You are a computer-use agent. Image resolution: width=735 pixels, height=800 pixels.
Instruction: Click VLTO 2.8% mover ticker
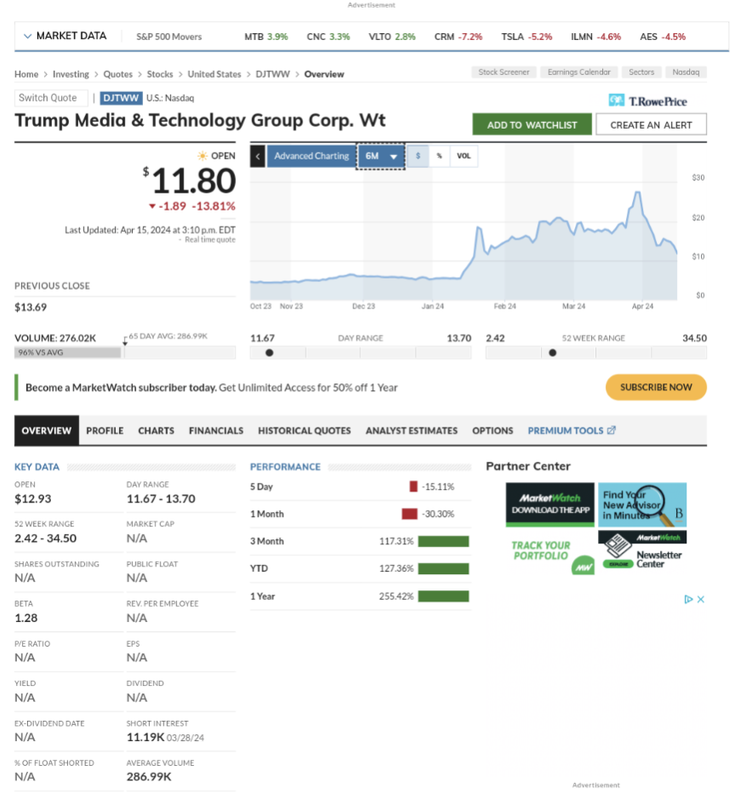[x=392, y=37]
